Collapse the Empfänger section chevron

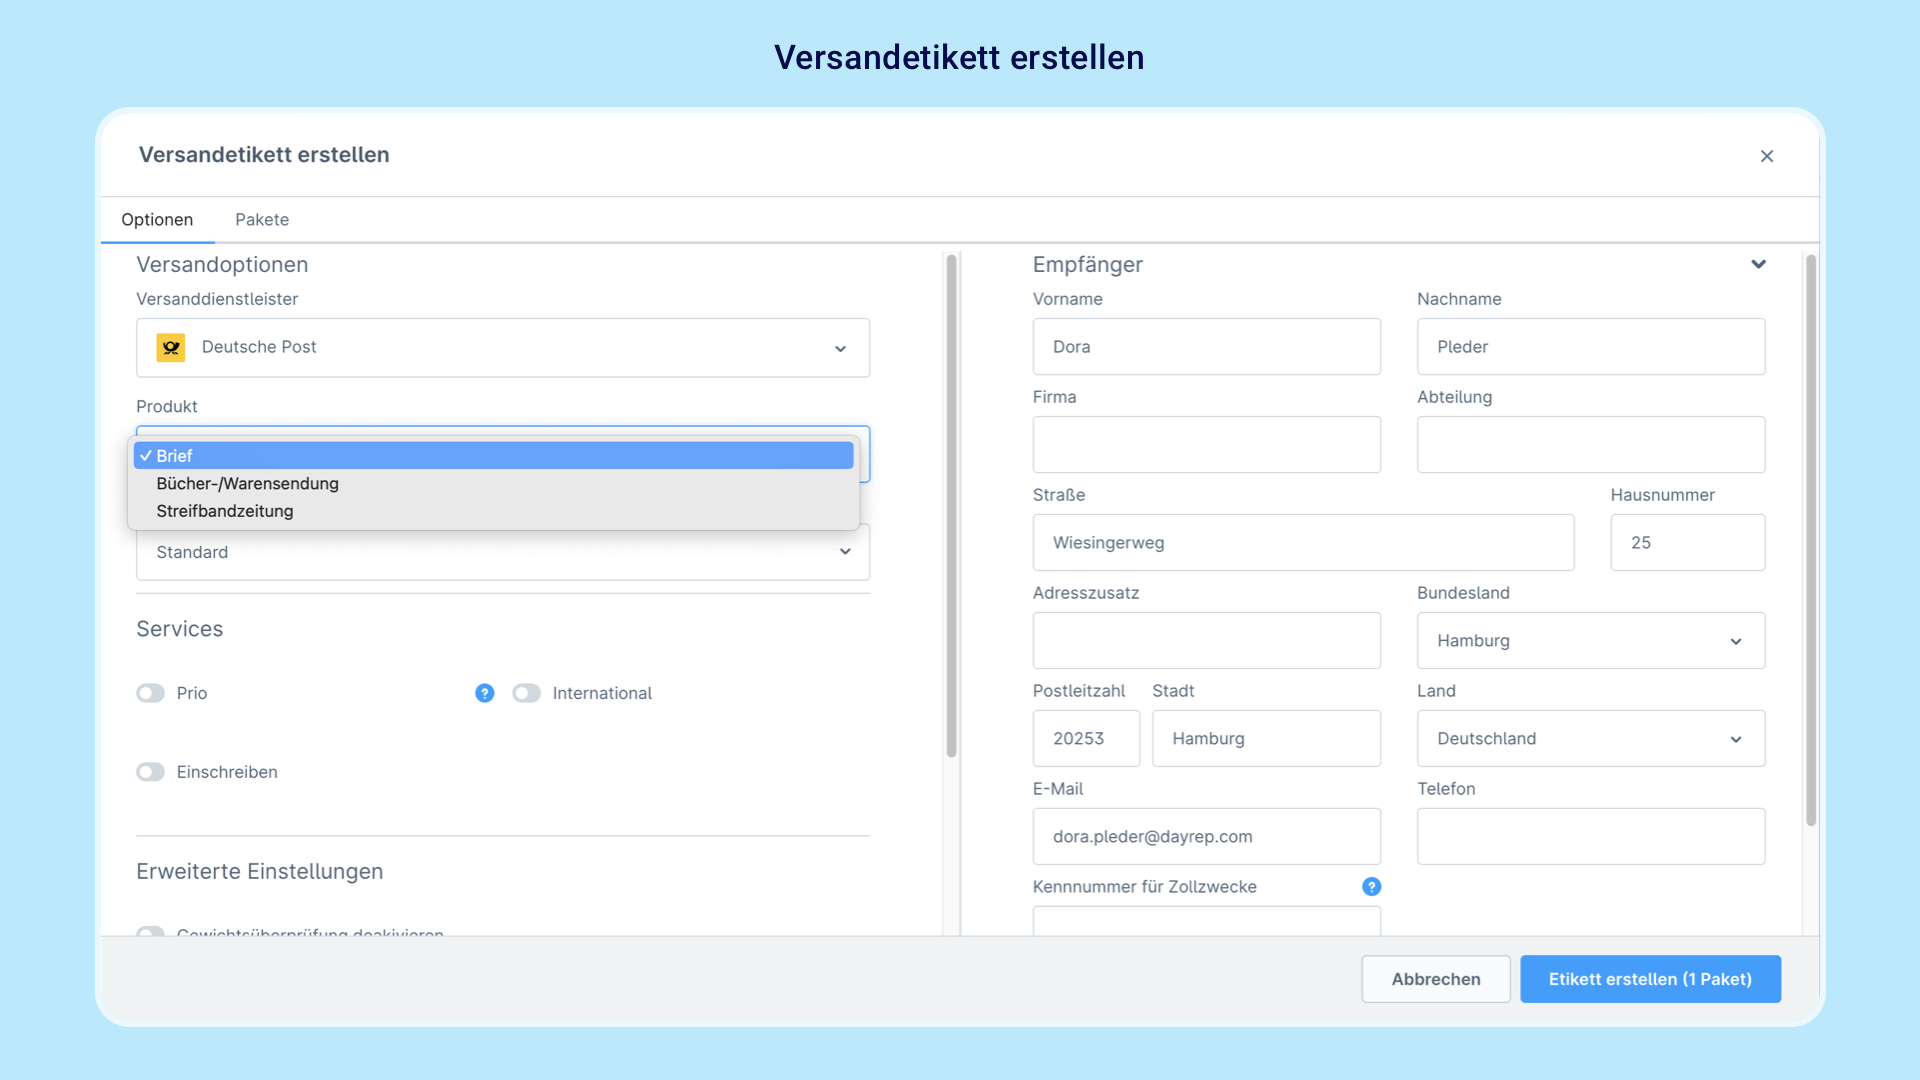(x=1758, y=264)
